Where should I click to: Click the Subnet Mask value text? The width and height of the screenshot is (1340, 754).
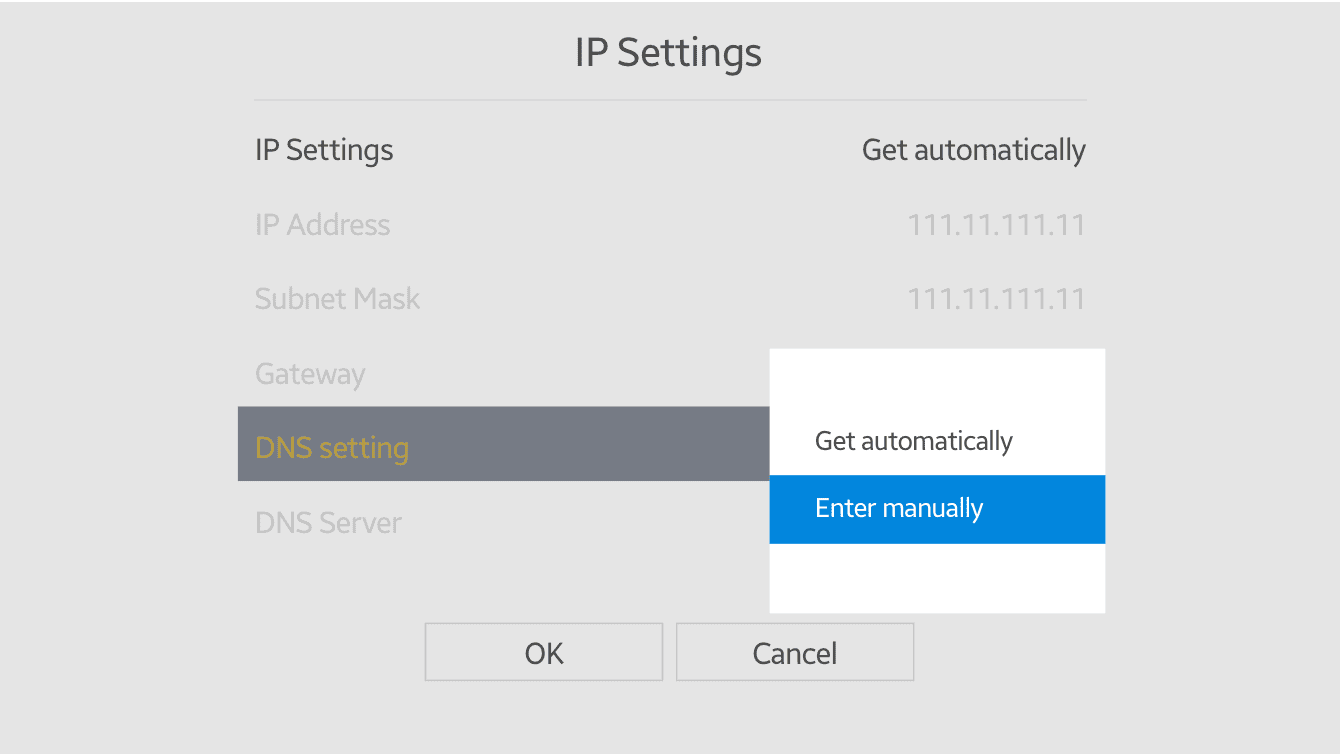click(996, 298)
